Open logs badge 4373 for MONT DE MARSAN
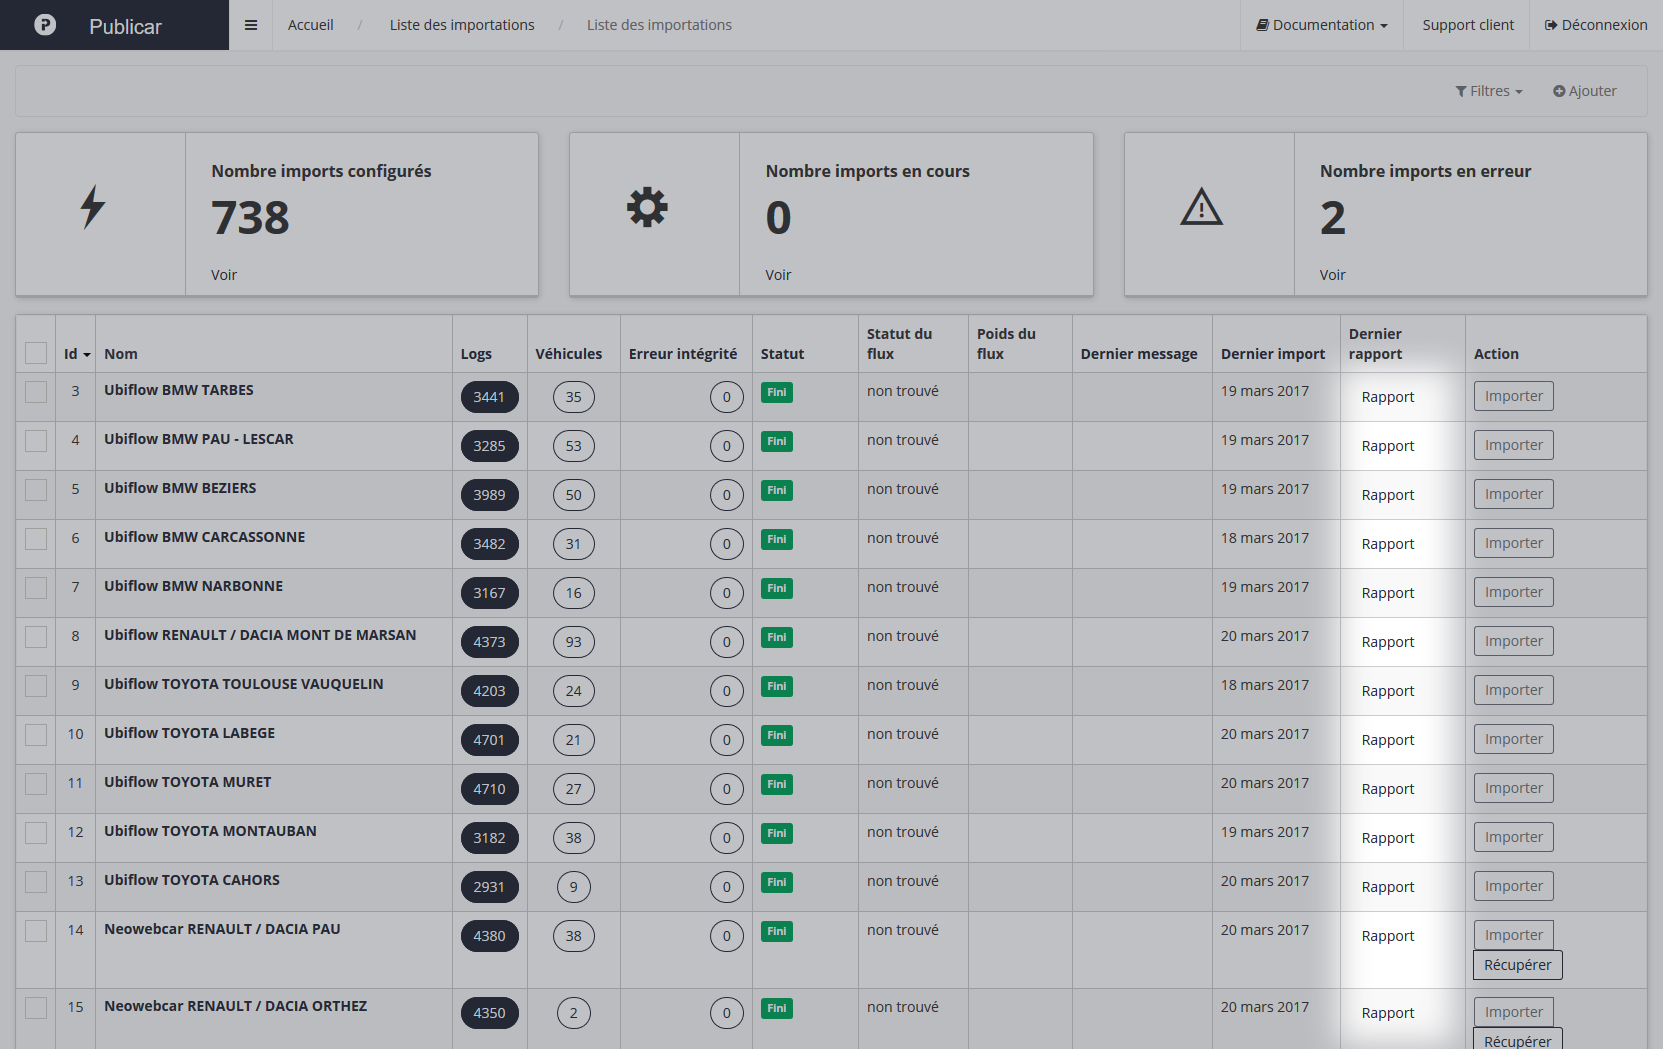1663x1049 pixels. [x=489, y=642]
